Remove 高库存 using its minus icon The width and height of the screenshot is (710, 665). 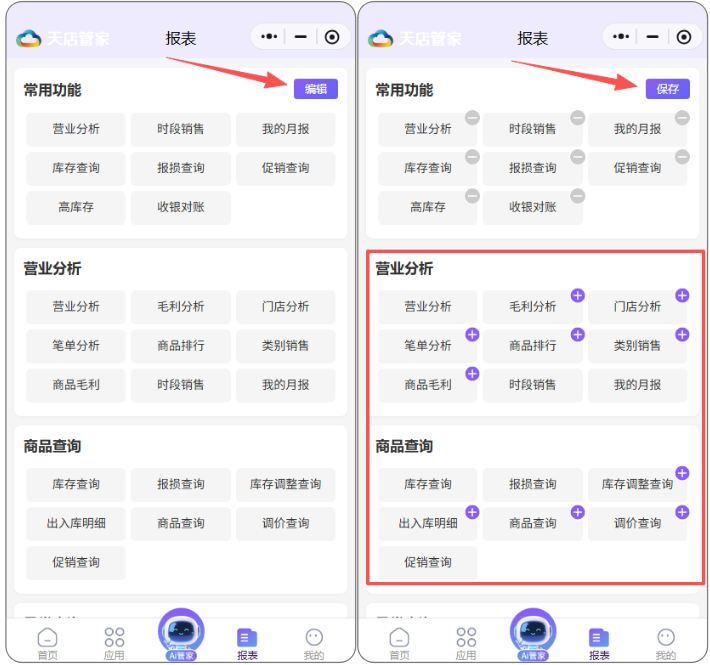(x=472, y=196)
